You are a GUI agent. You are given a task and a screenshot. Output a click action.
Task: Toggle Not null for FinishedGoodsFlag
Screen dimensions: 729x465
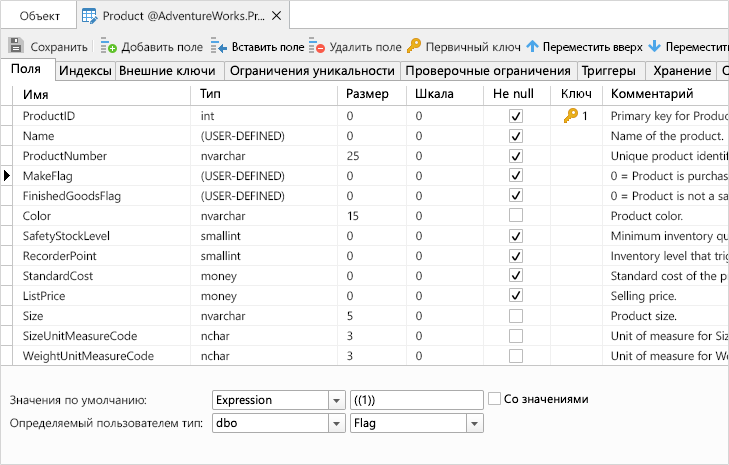click(x=516, y=195)
